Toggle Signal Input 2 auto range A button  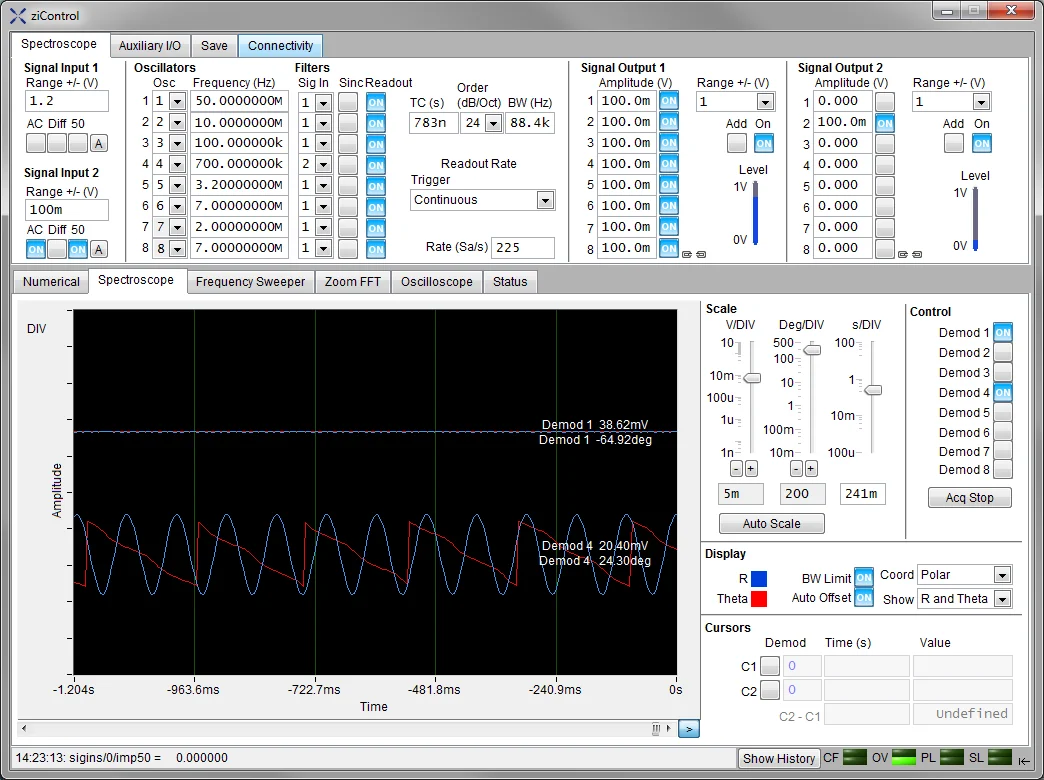[99, 250]
